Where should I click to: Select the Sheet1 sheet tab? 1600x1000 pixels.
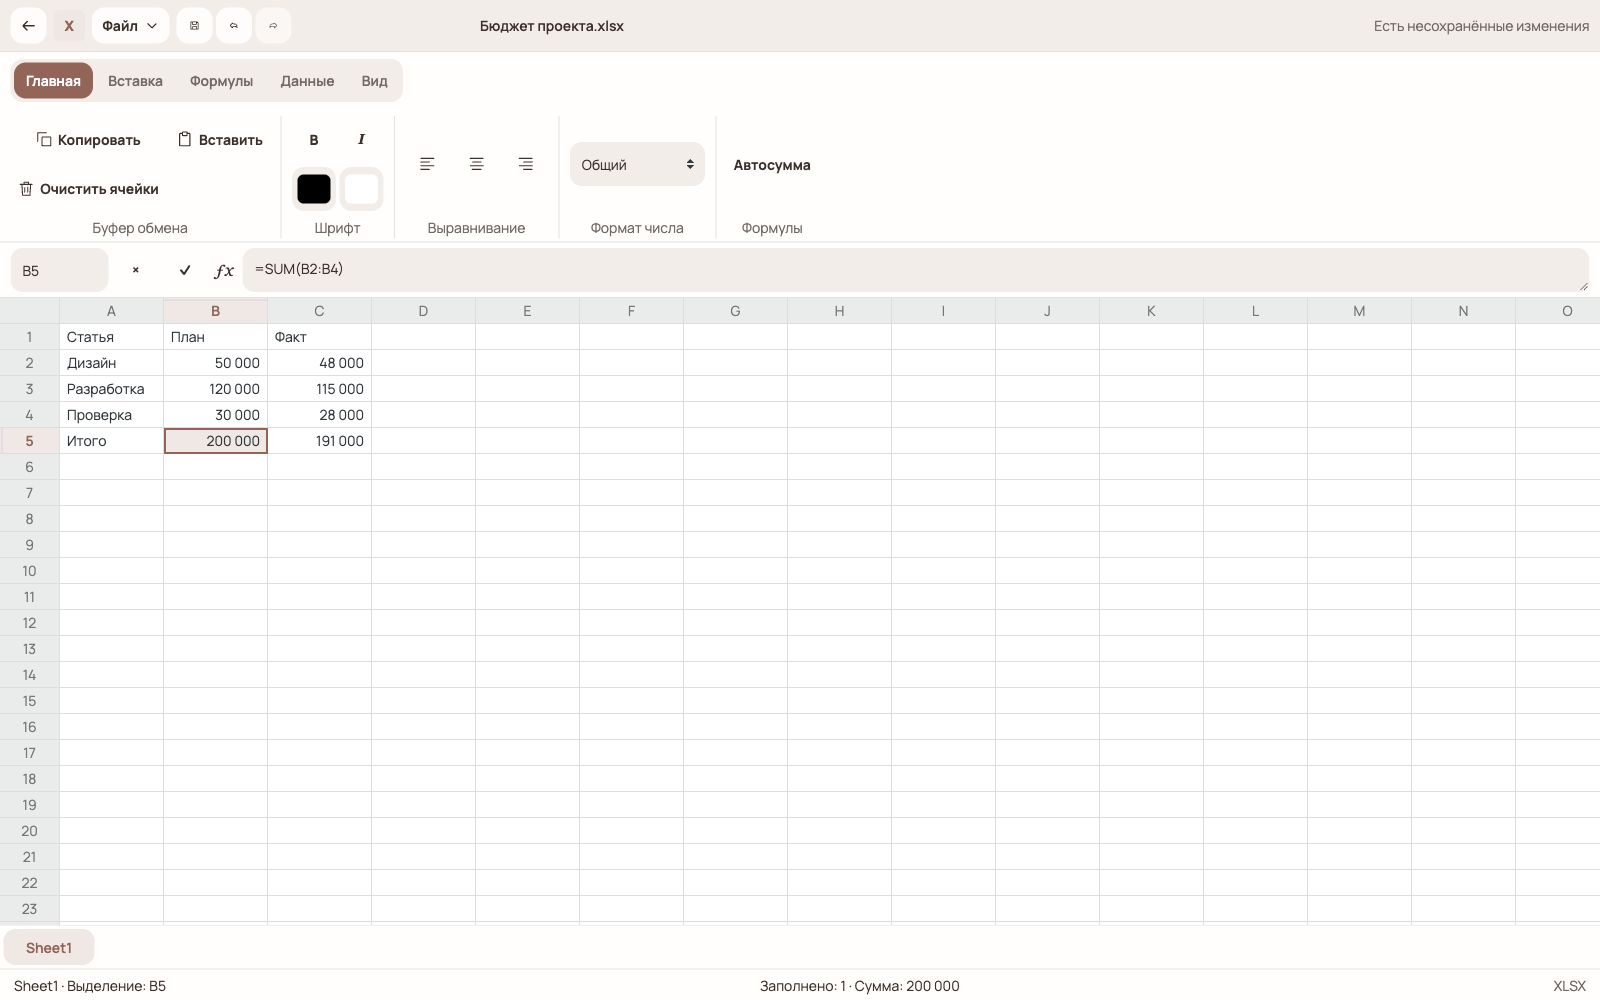pos(49,948)
